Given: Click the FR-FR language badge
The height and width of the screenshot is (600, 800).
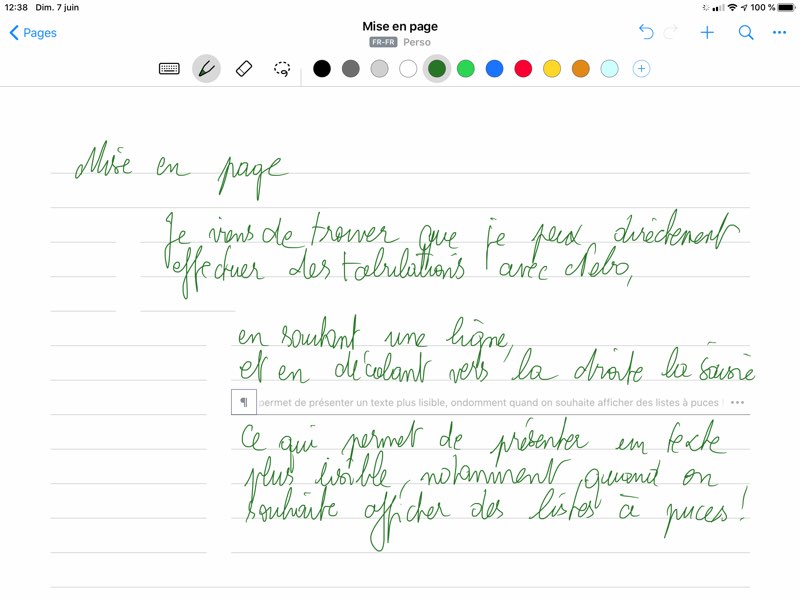Looking at the screenshot, I should tap(383, 43).
